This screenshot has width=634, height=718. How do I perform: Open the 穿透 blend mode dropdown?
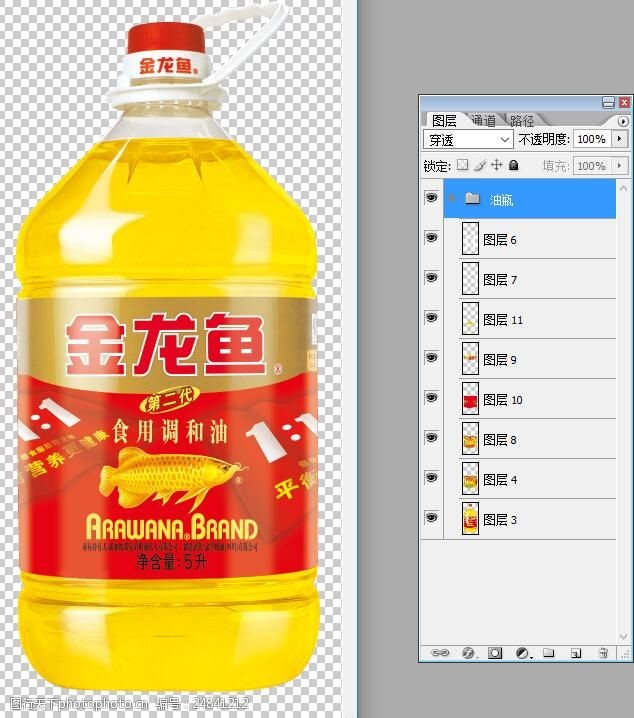(x=468, y=140)
